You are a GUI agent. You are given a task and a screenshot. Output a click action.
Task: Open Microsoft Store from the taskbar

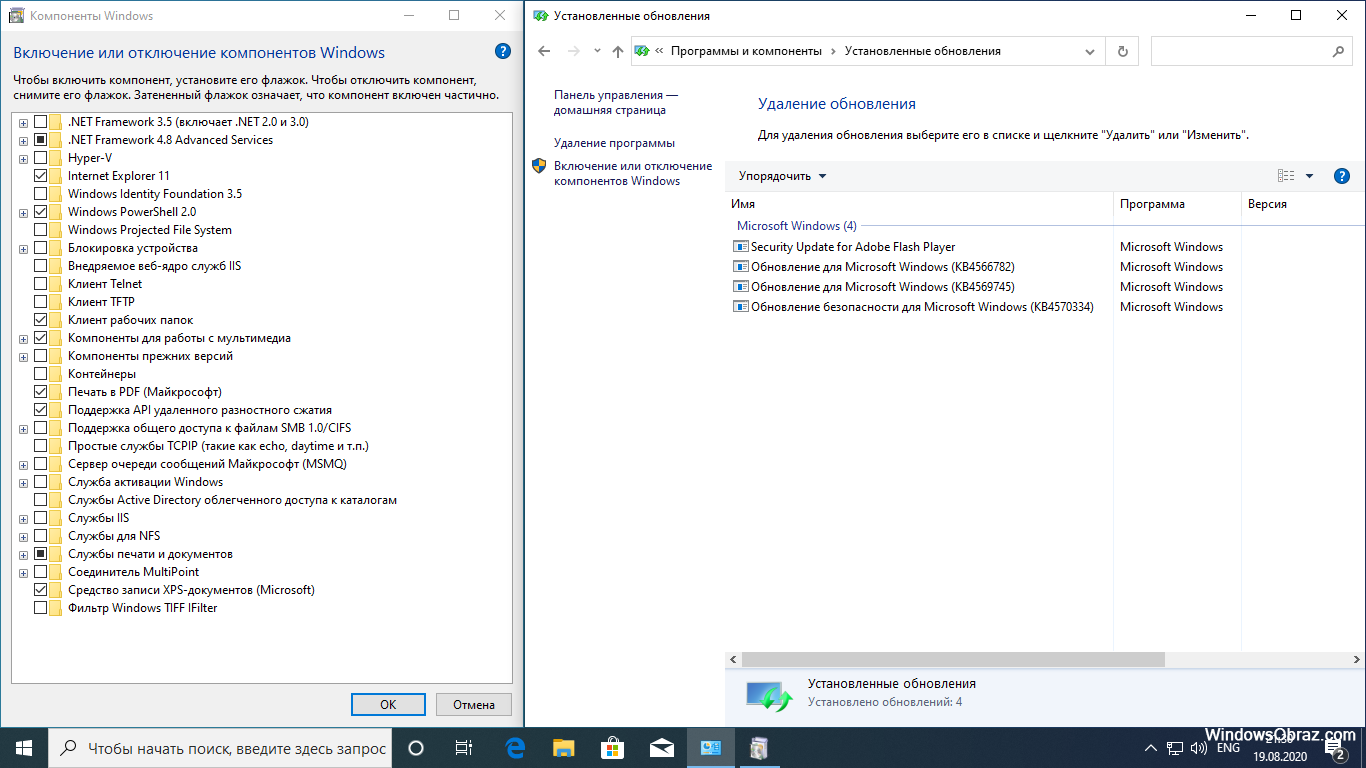click(612, 748)
